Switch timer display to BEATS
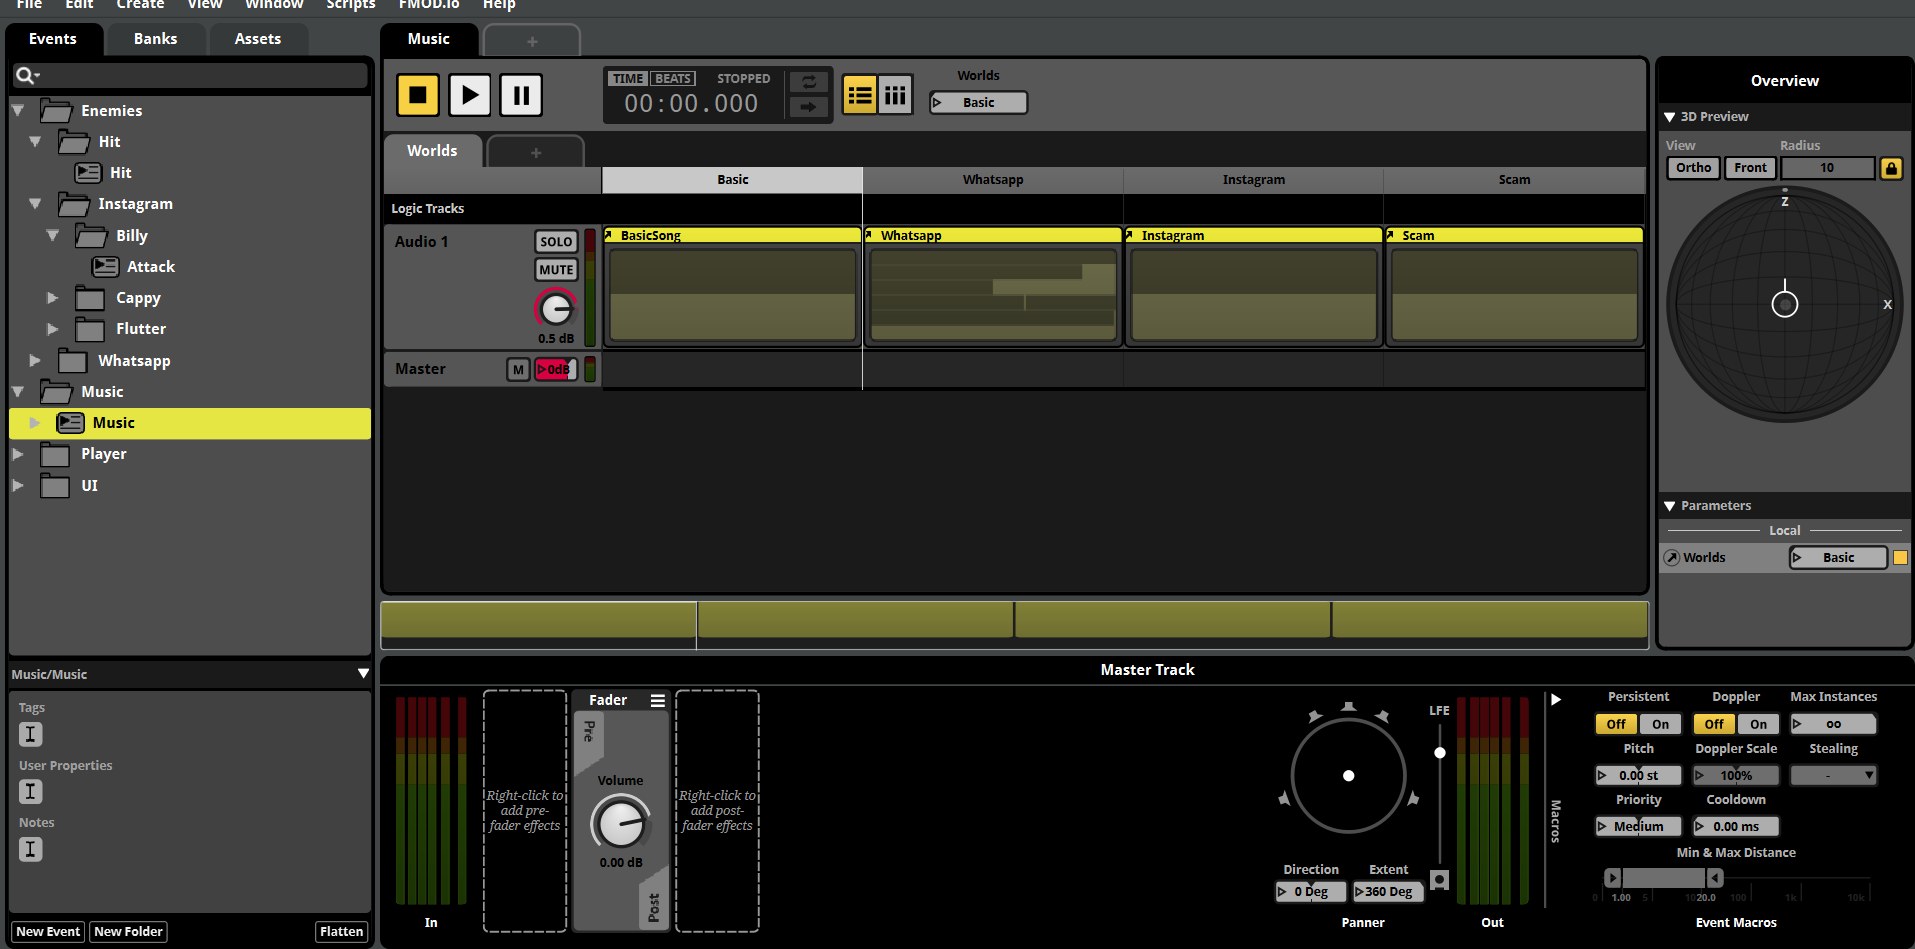Viewport: 1915px width, 949px height. click(672, 79)
